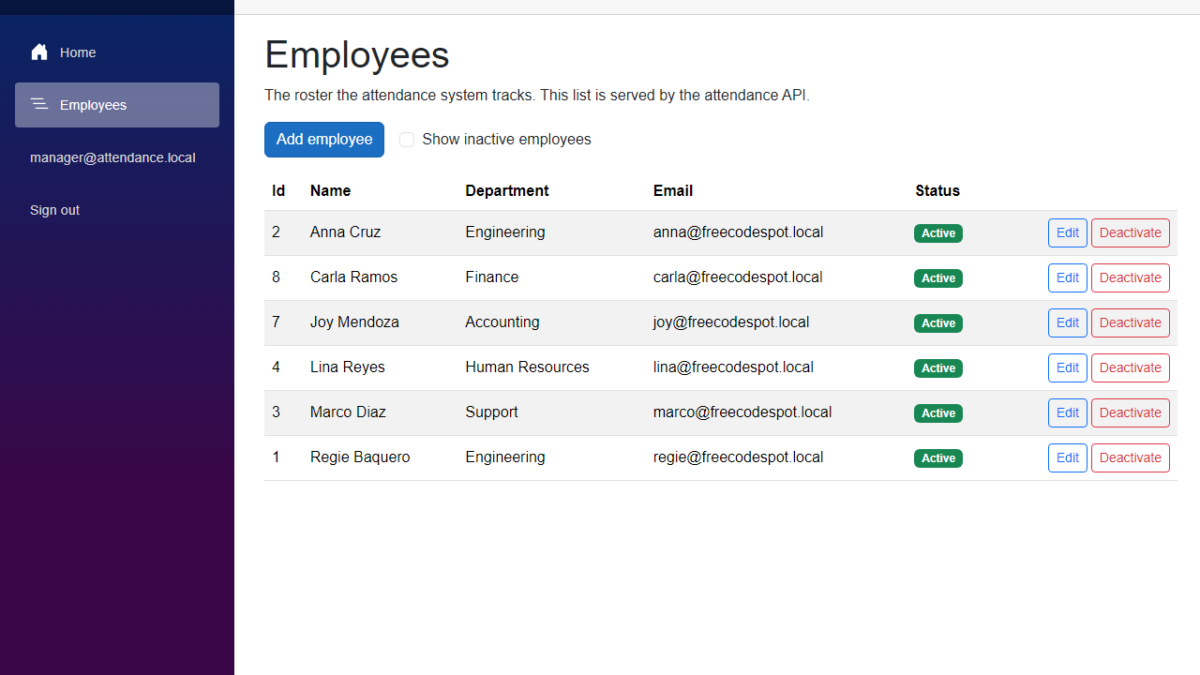Edit Regie Baquero's record
Viewport: 1200px width, 675px height.
pos(1067,458)
